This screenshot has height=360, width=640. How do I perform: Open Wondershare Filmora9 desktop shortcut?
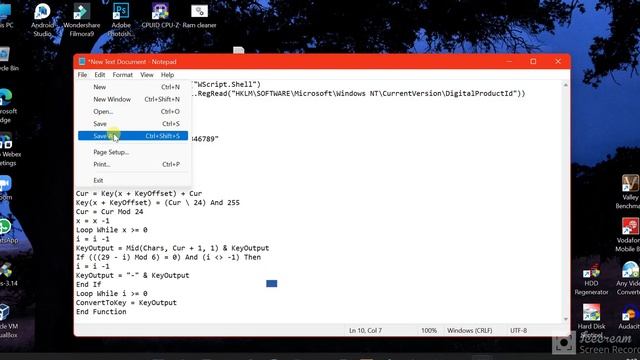click(x=82, y=20)
